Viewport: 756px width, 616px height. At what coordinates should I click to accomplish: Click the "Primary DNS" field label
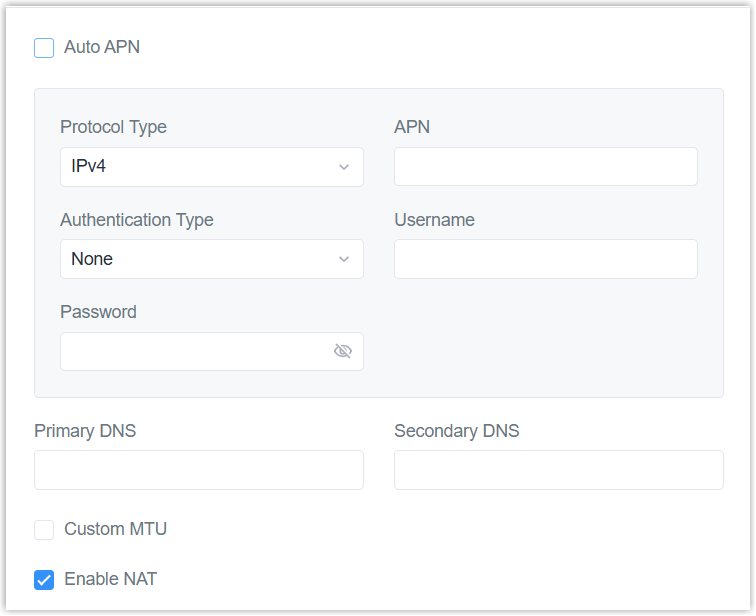(85, 431)
